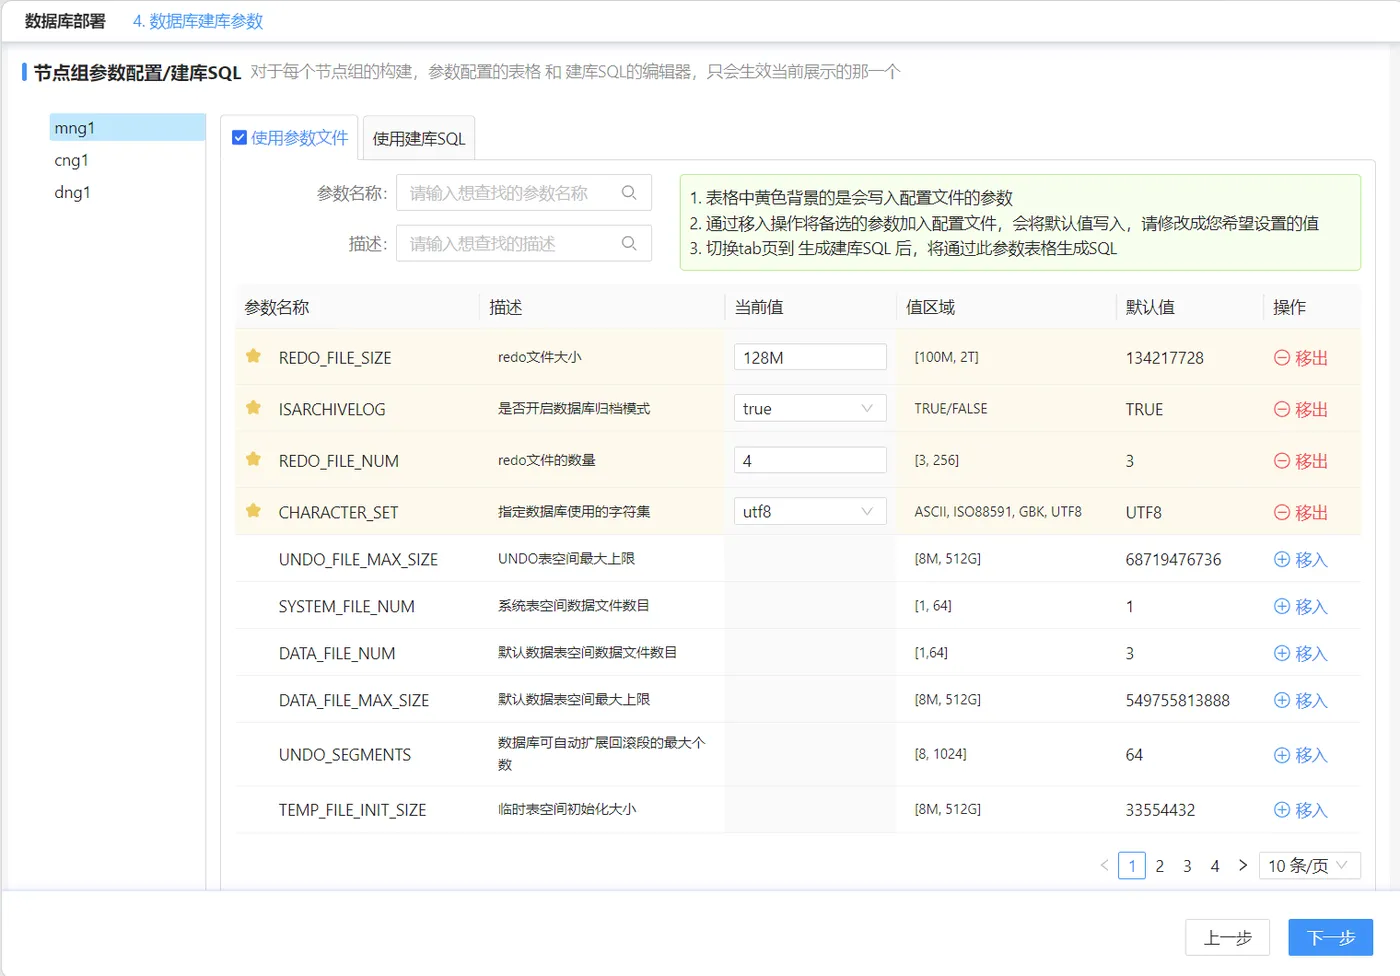The image size is (1400, 976).
Task: Go to previous page arrow in pagination
Action: coord(1104,865)
